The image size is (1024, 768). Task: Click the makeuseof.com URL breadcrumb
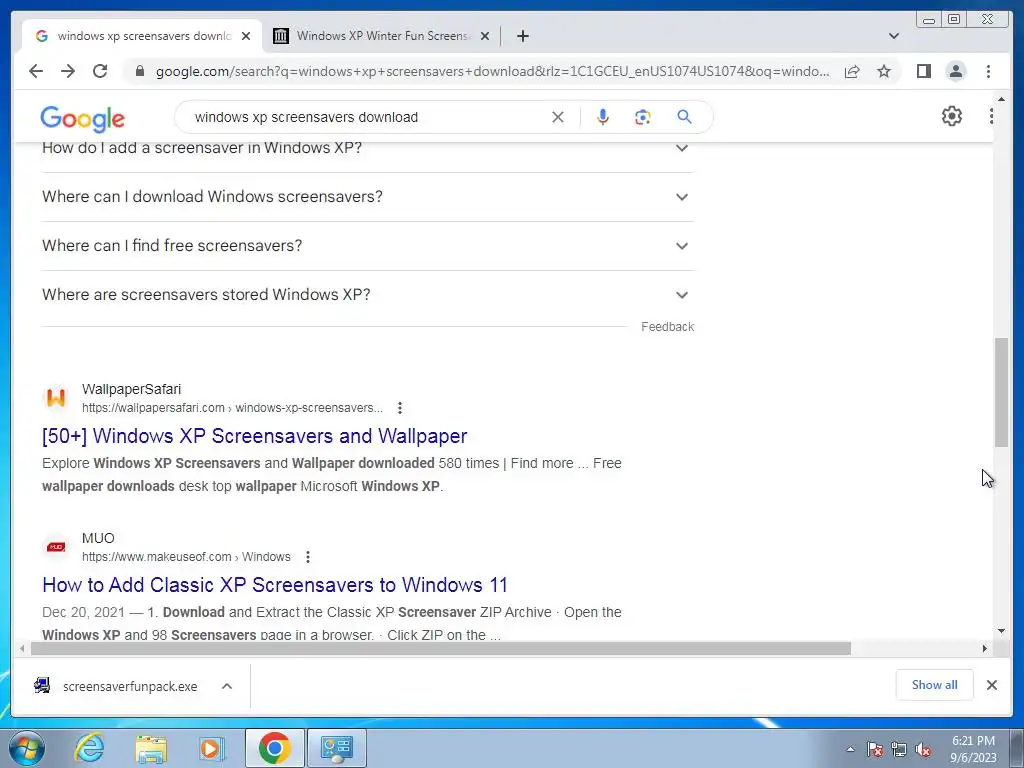pyautogui.click(x=186, y=557)
